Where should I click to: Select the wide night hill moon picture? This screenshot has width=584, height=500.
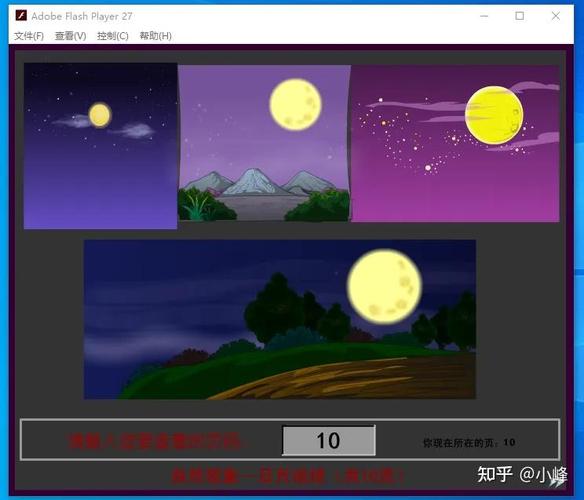coord(280,319)
